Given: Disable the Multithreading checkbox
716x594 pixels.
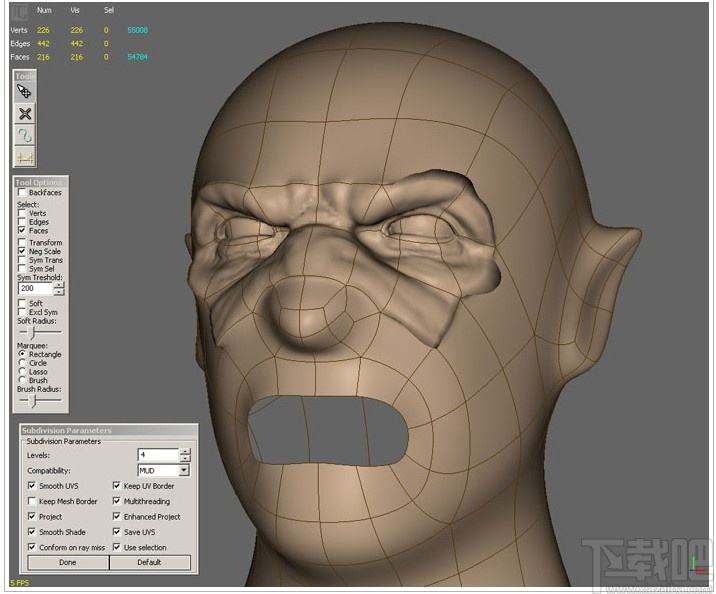Looking at the screenshot, I should point(117,502).
